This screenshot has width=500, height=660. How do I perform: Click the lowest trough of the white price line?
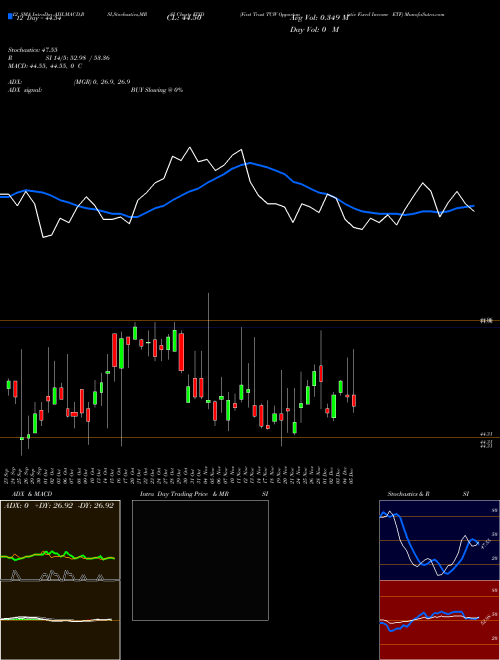pos(43,238)
